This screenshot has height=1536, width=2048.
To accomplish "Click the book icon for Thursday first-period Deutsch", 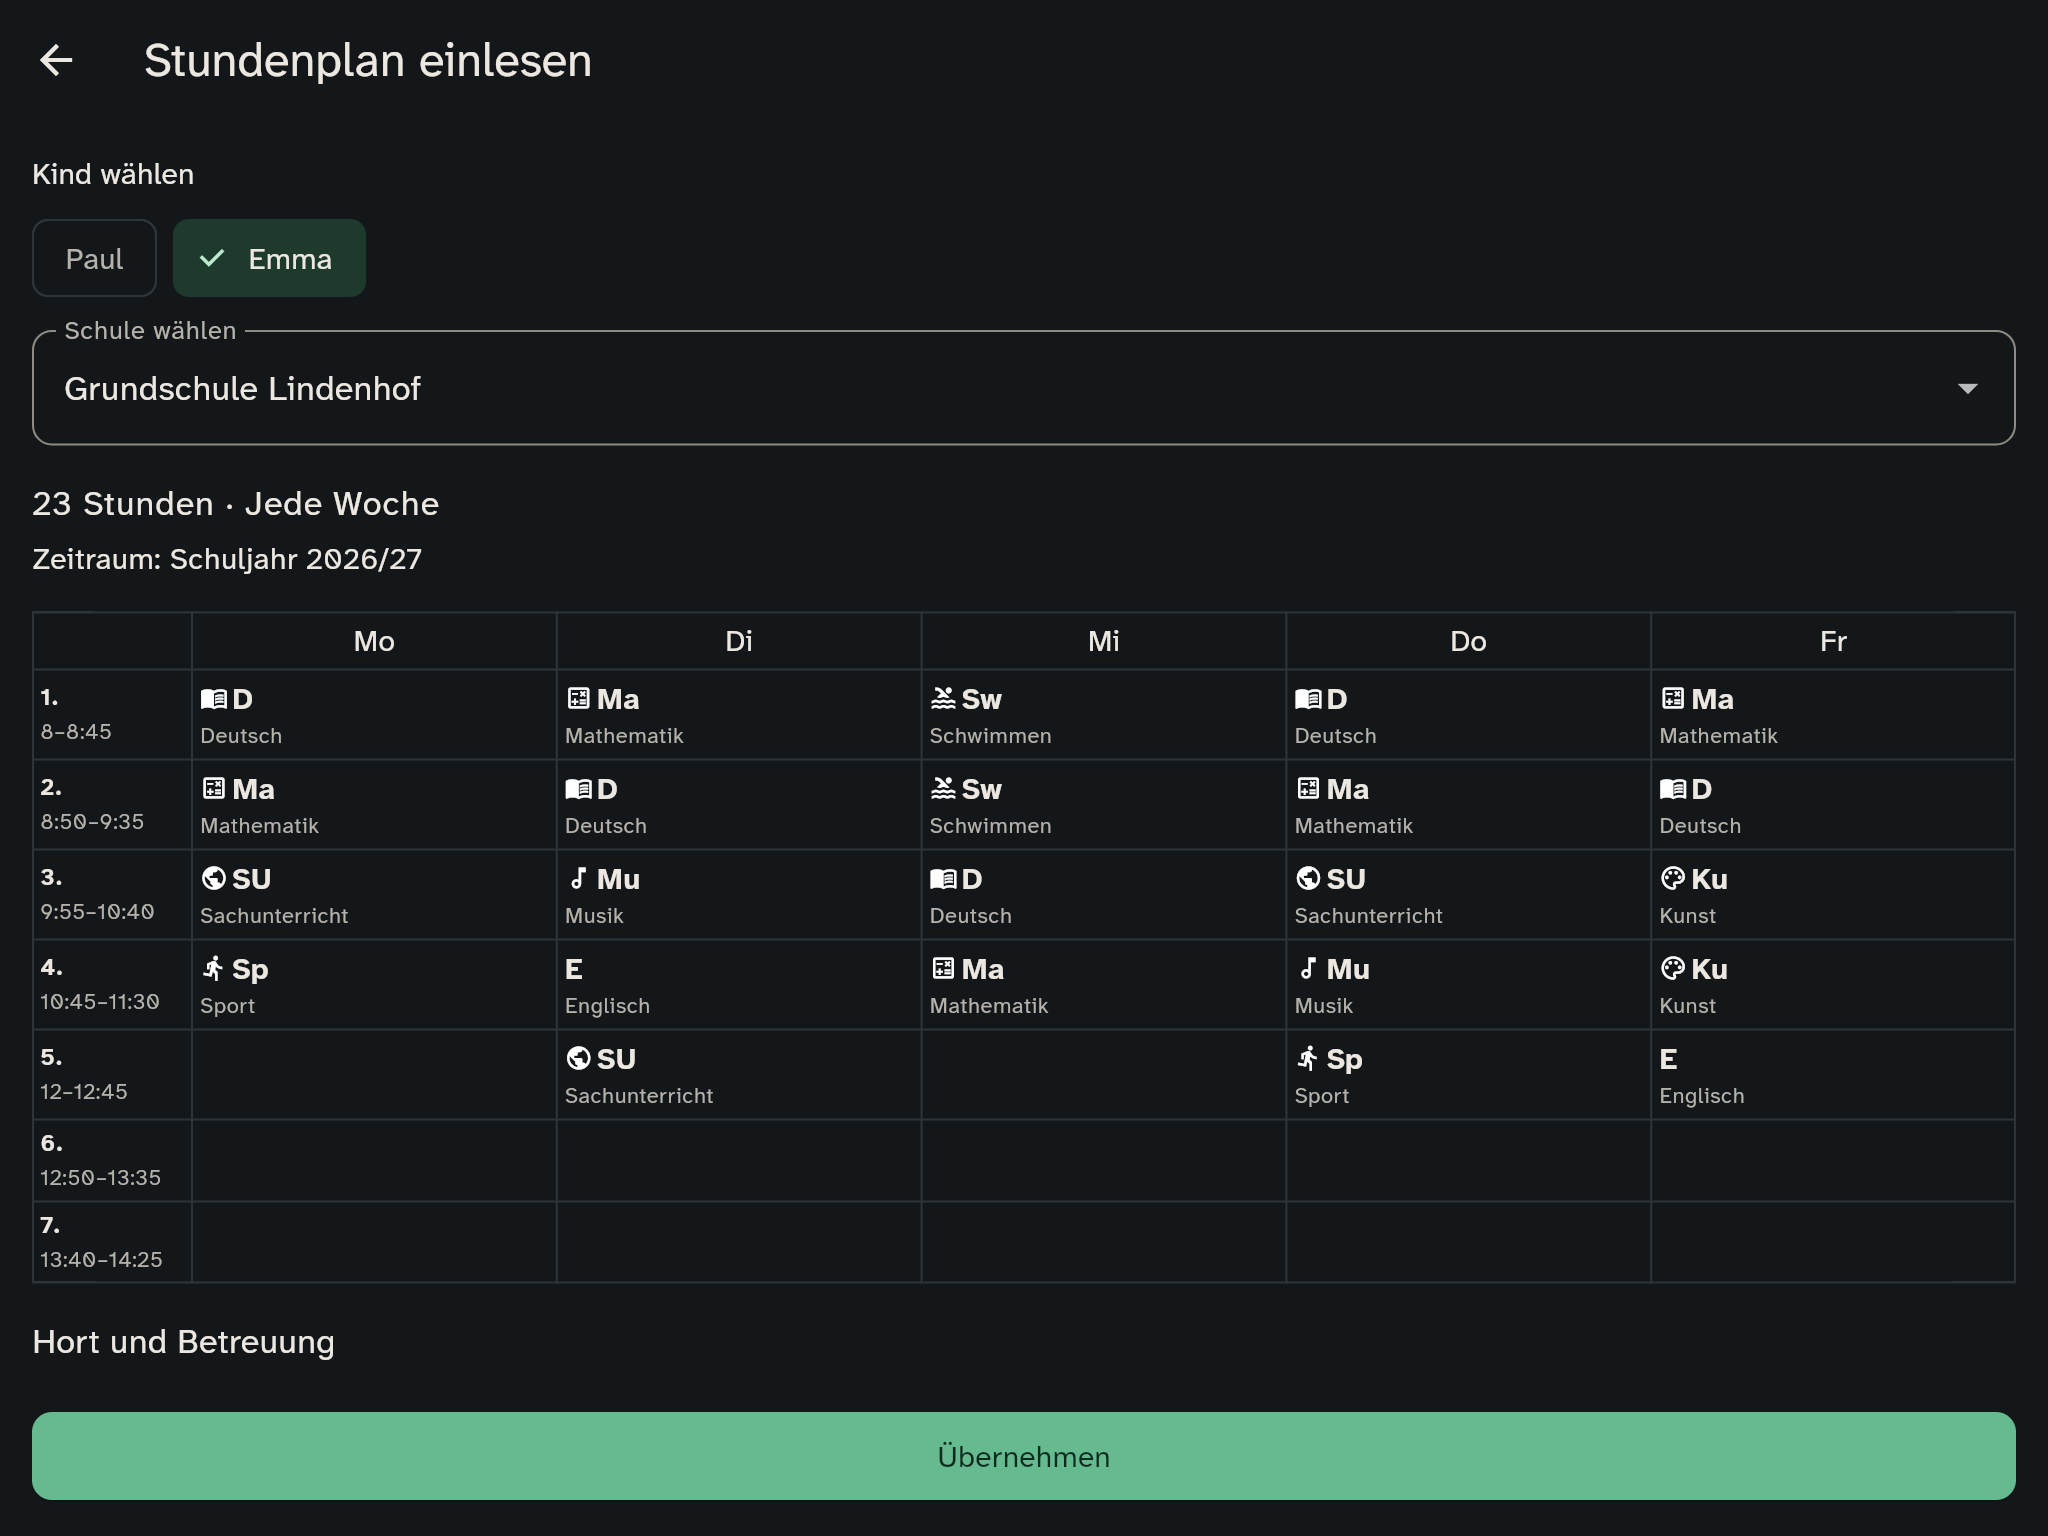I will click(1308, 699).
